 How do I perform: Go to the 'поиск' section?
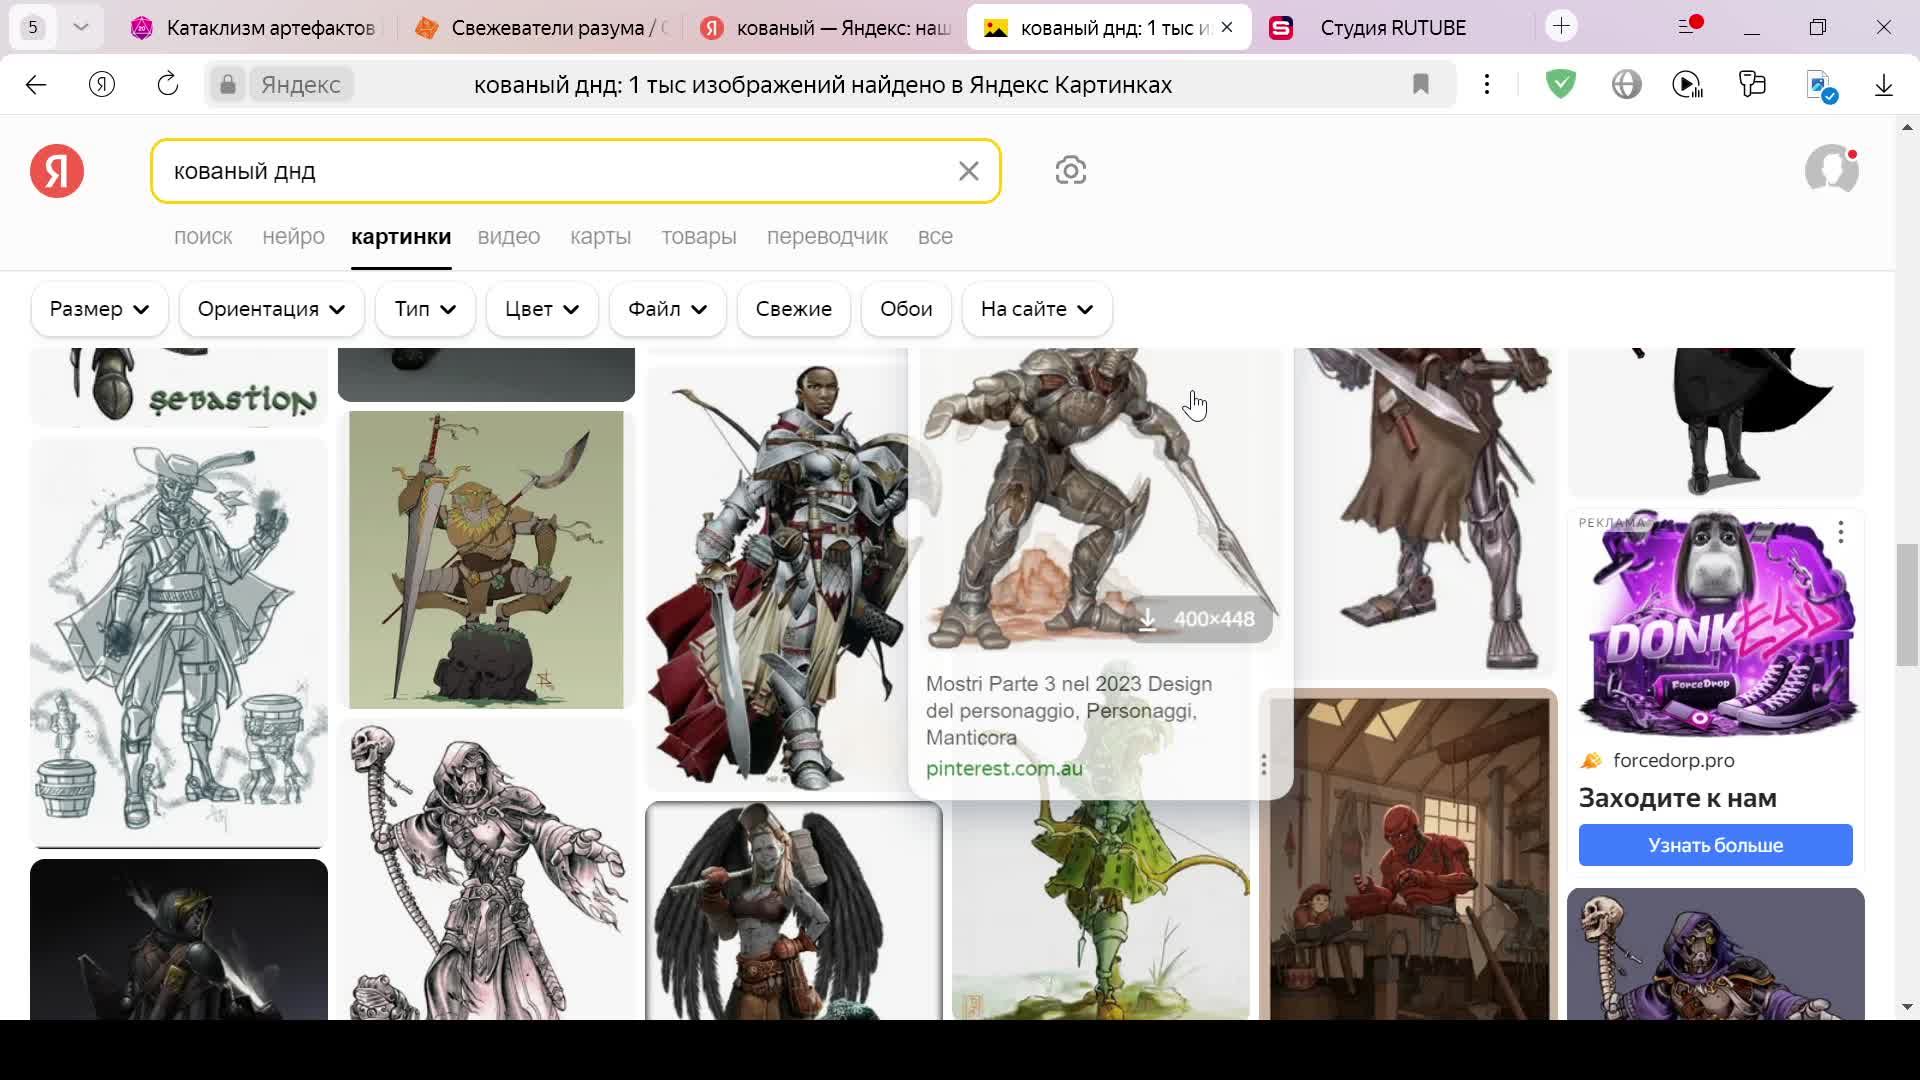pyautogui.click(x=203, y=237)
